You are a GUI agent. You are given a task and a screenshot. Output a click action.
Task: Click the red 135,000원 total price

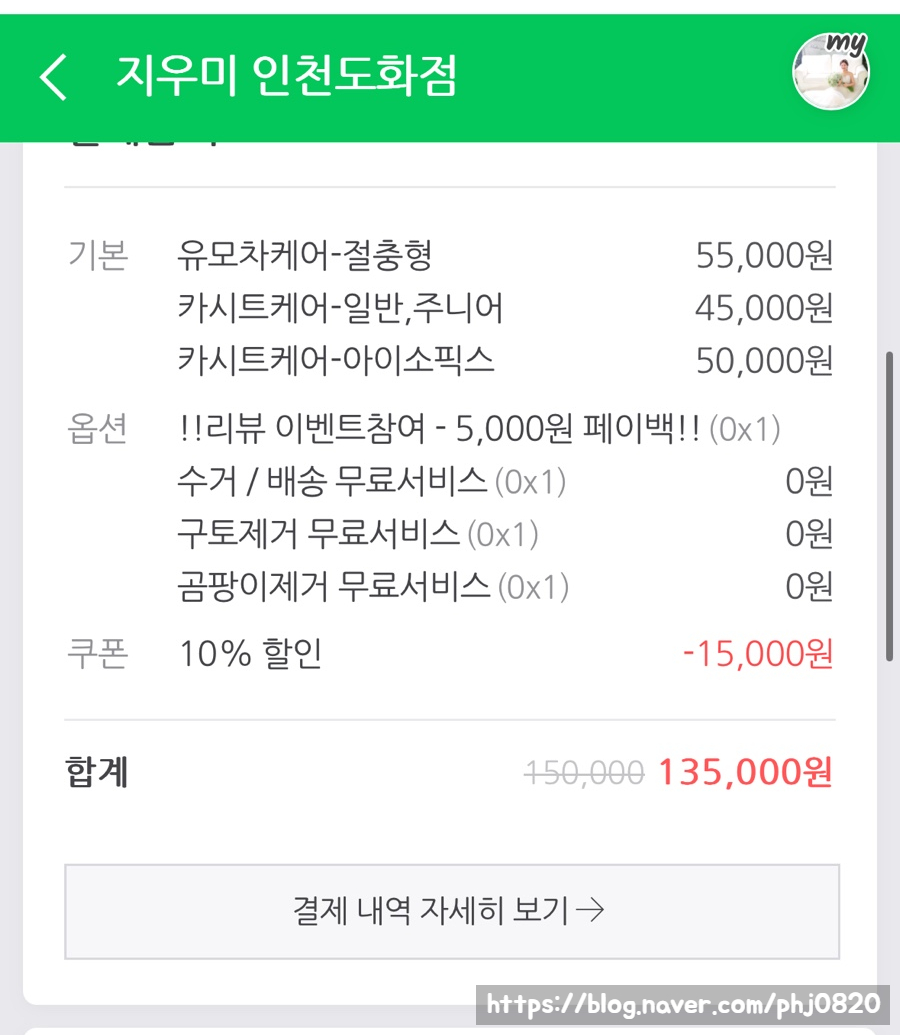click(744, 772)
